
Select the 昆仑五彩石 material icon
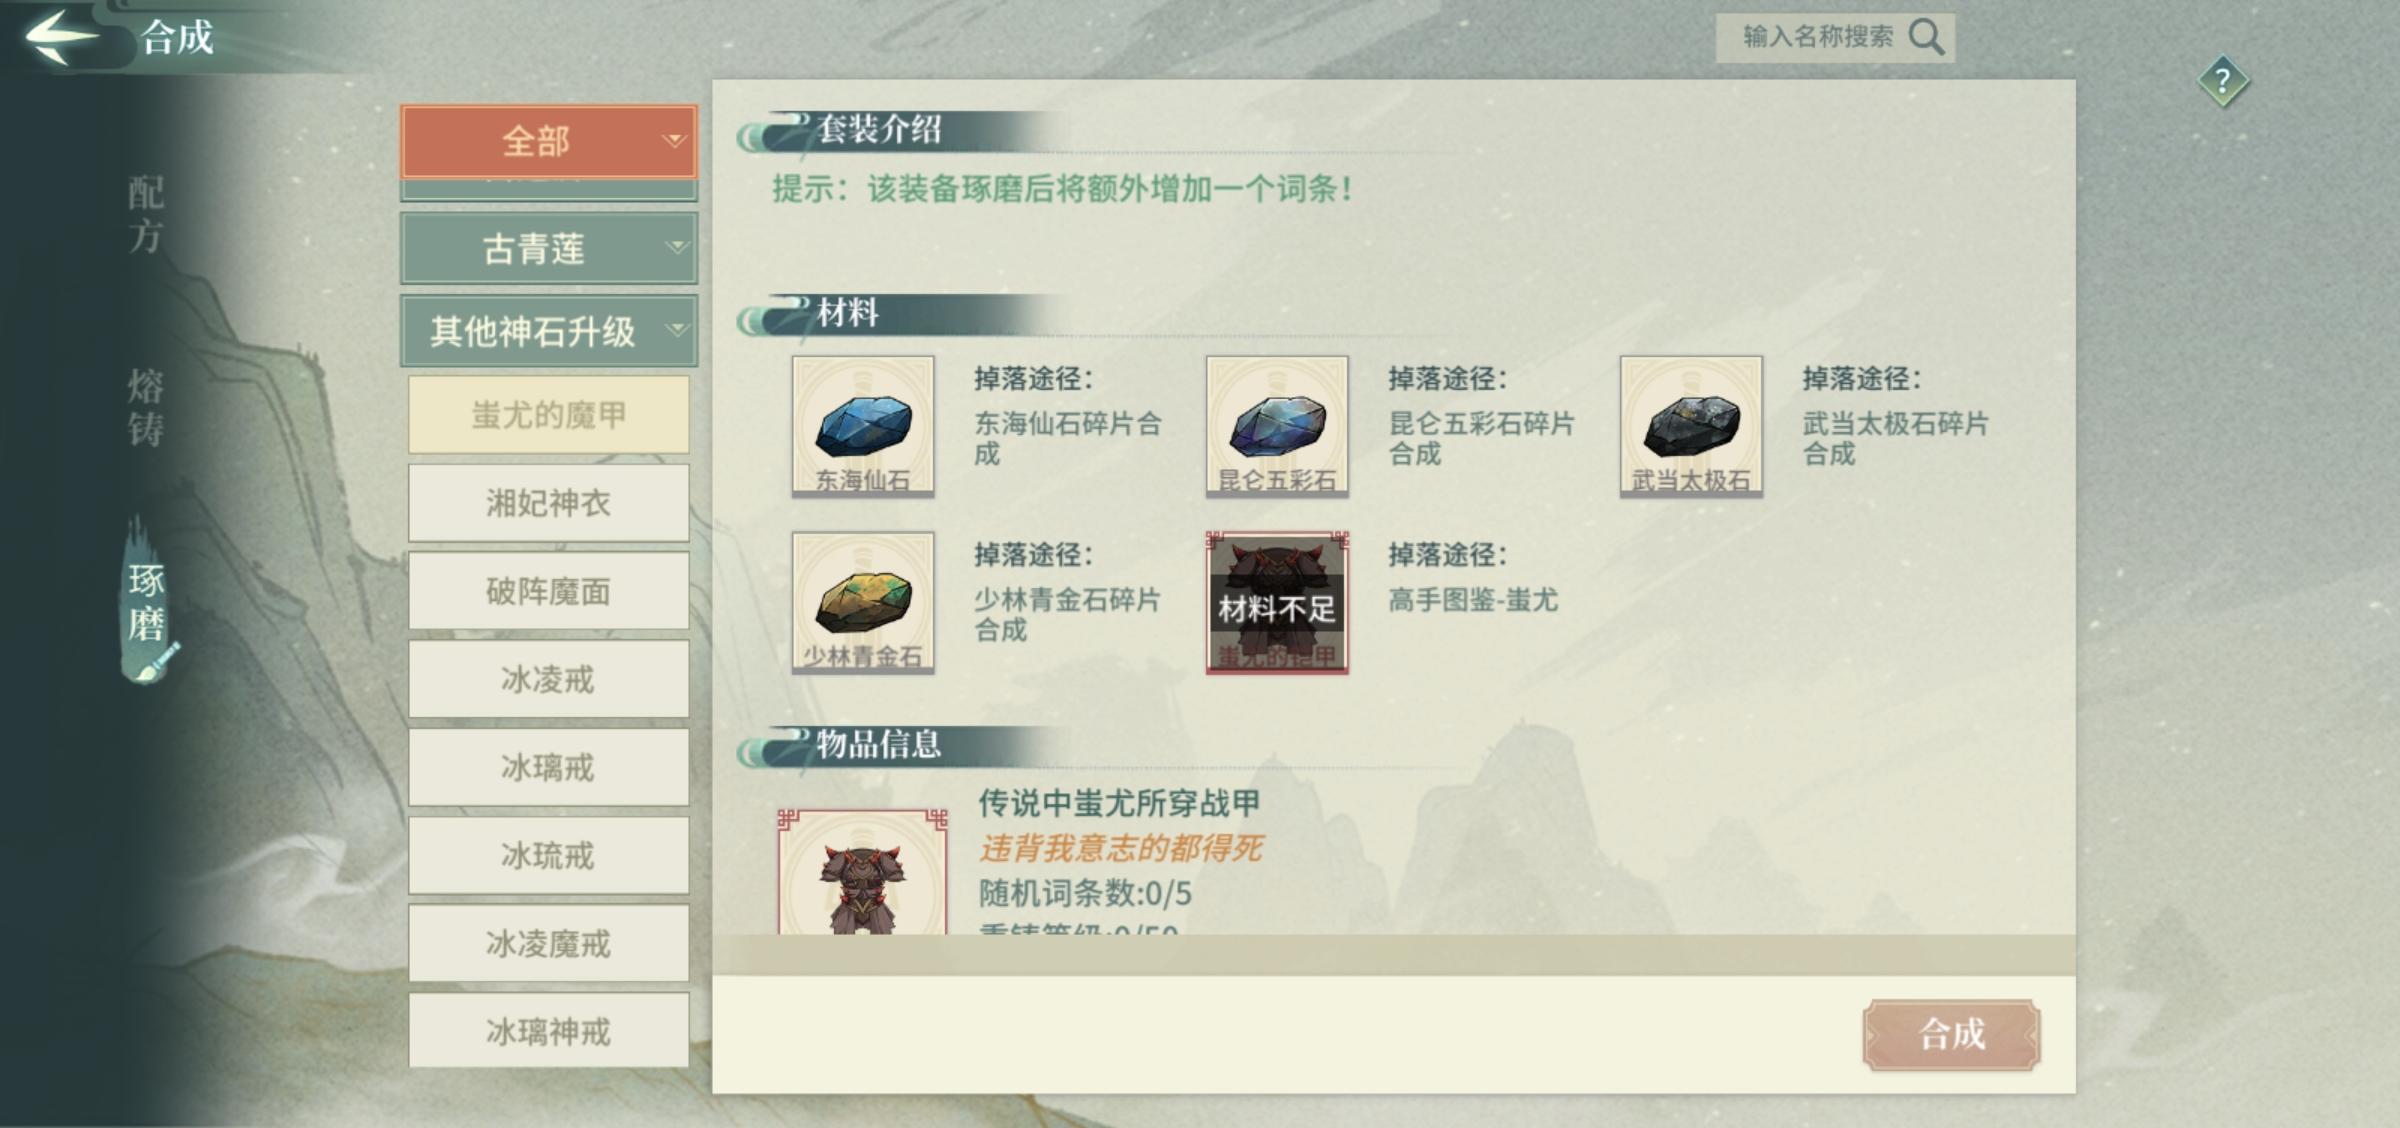[x=1277, y=425]
